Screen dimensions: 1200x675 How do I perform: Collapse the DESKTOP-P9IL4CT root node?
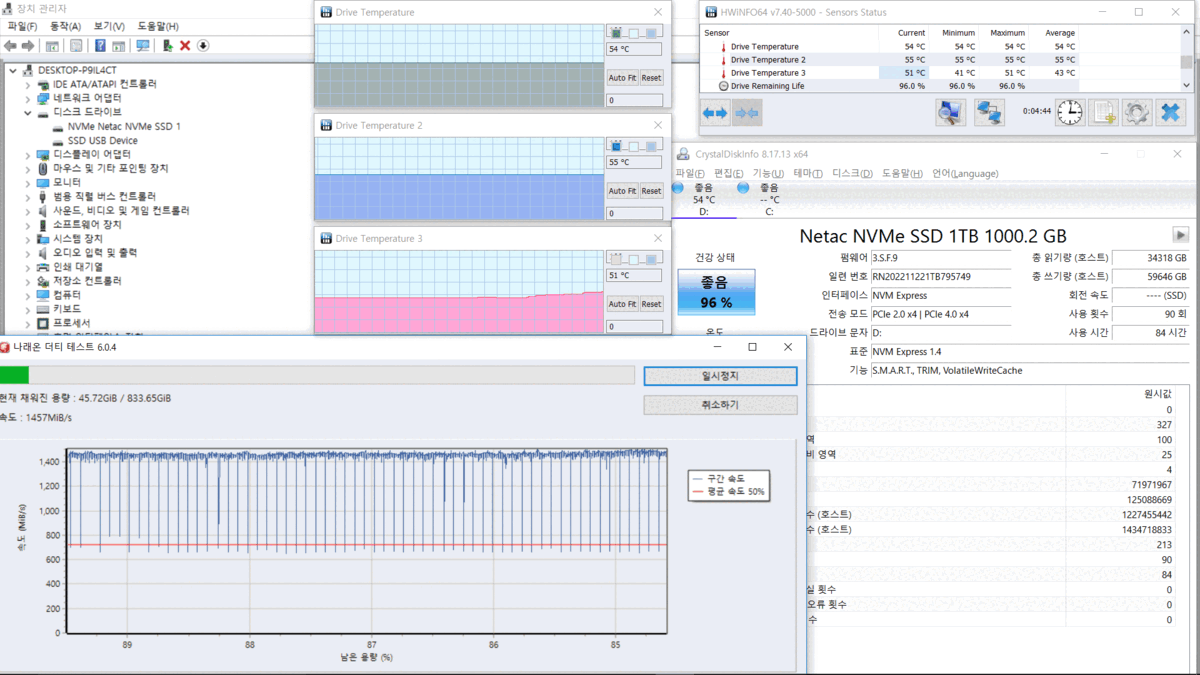tap(12, 71)
